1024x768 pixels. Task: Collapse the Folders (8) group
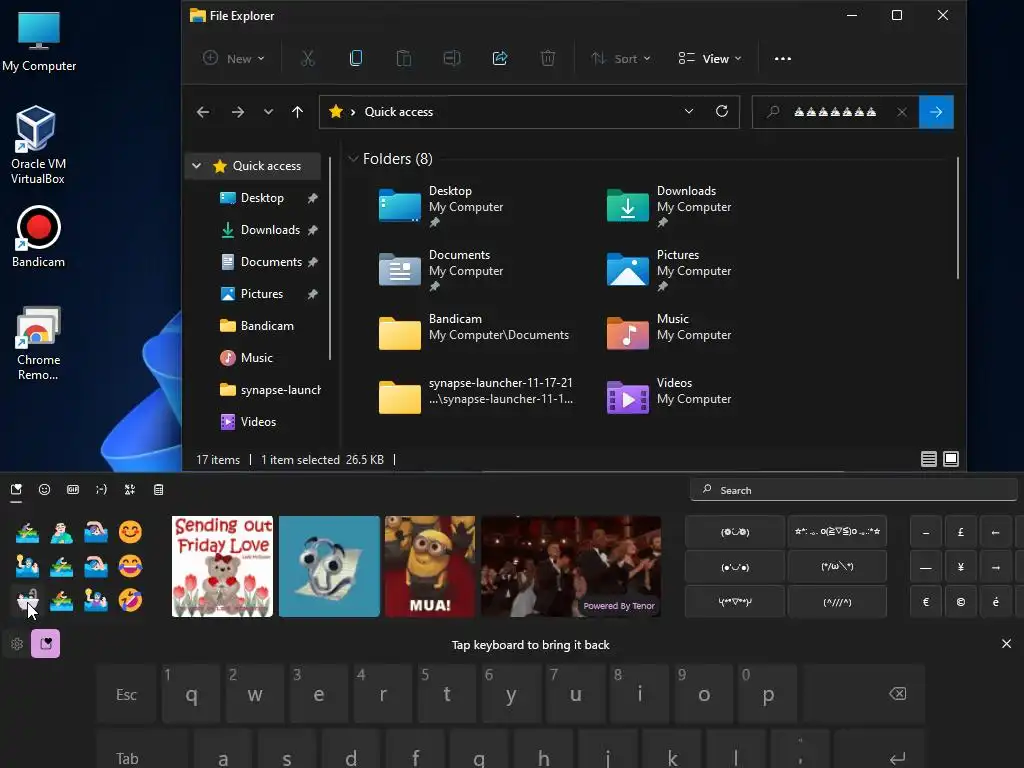[353, 159]
